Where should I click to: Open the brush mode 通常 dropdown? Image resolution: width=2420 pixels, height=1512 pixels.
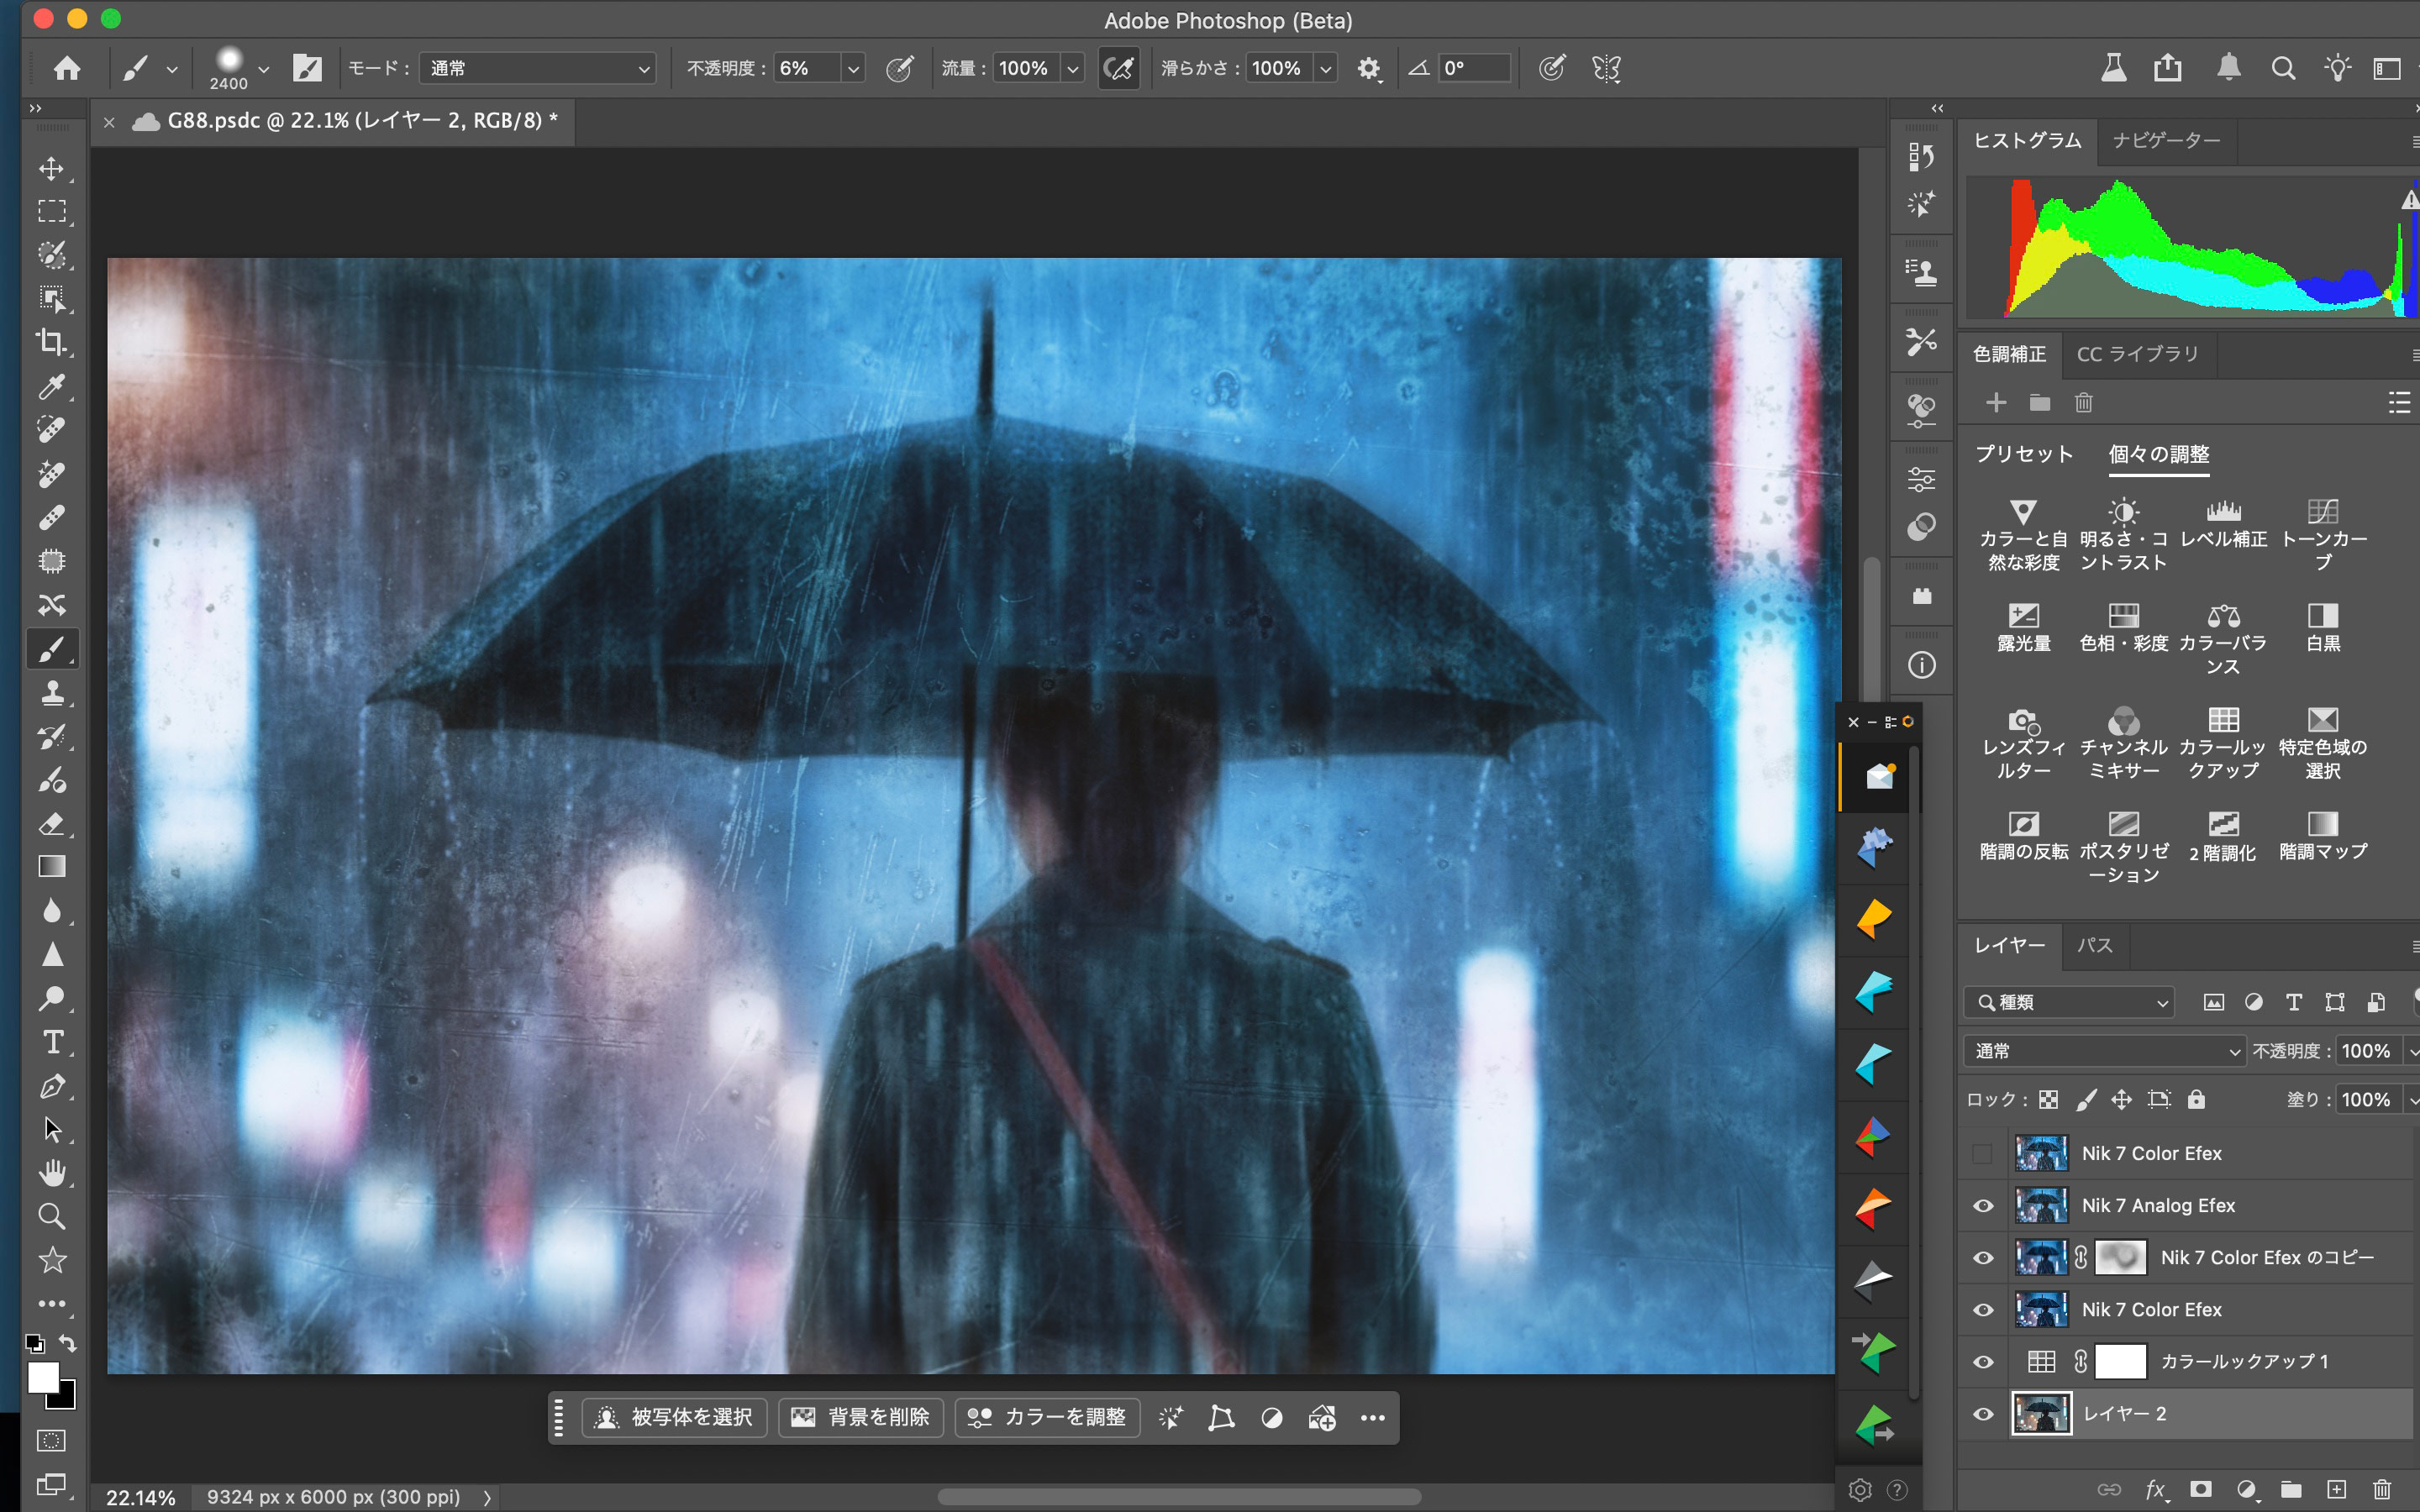[538, 68]
